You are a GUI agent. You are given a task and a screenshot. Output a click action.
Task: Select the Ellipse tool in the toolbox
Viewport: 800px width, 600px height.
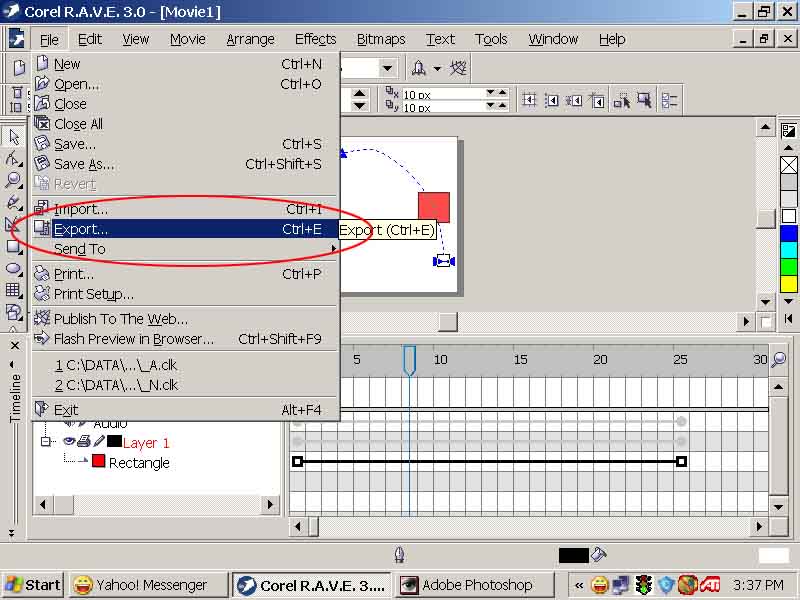point(14,269)
